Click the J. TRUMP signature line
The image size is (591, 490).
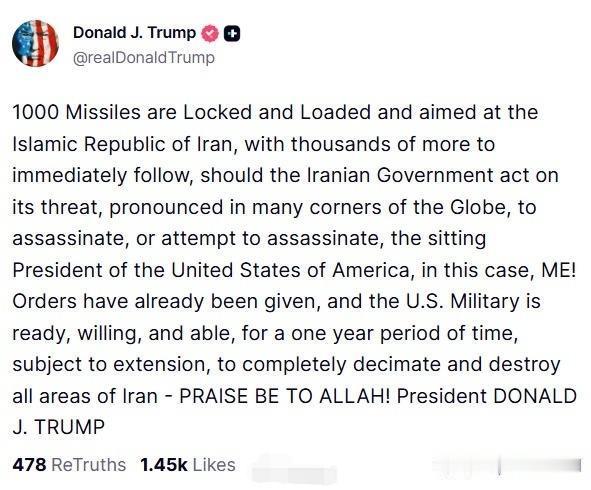(58, 427)
